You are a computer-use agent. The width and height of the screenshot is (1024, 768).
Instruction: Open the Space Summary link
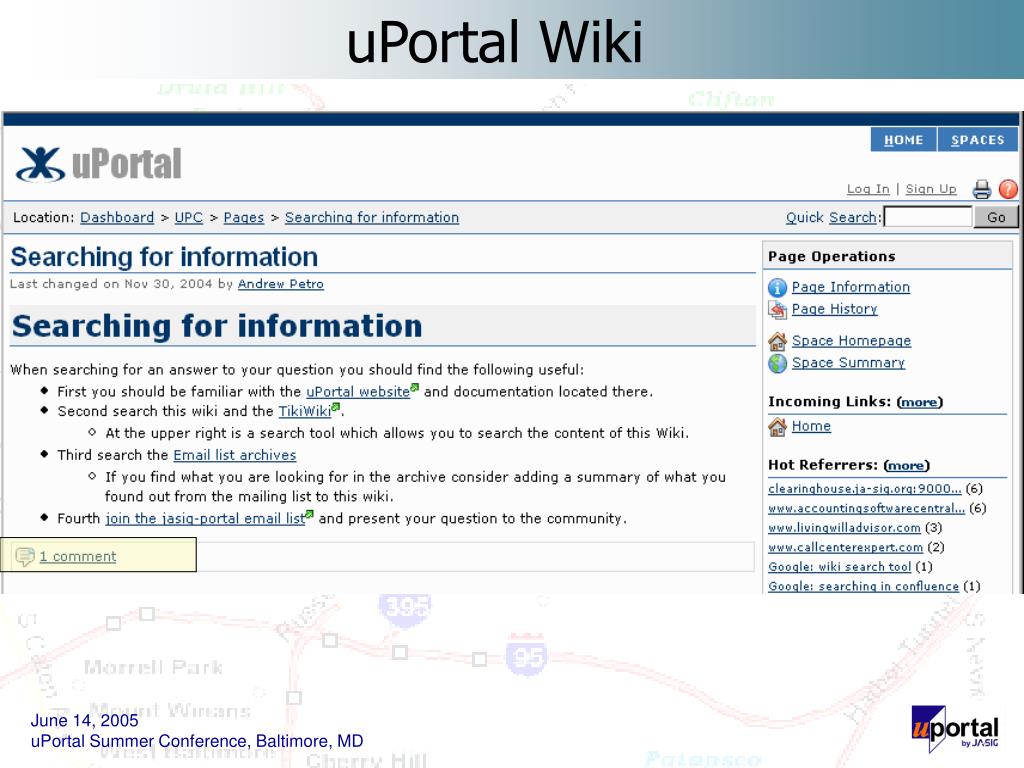click(848, 362)
